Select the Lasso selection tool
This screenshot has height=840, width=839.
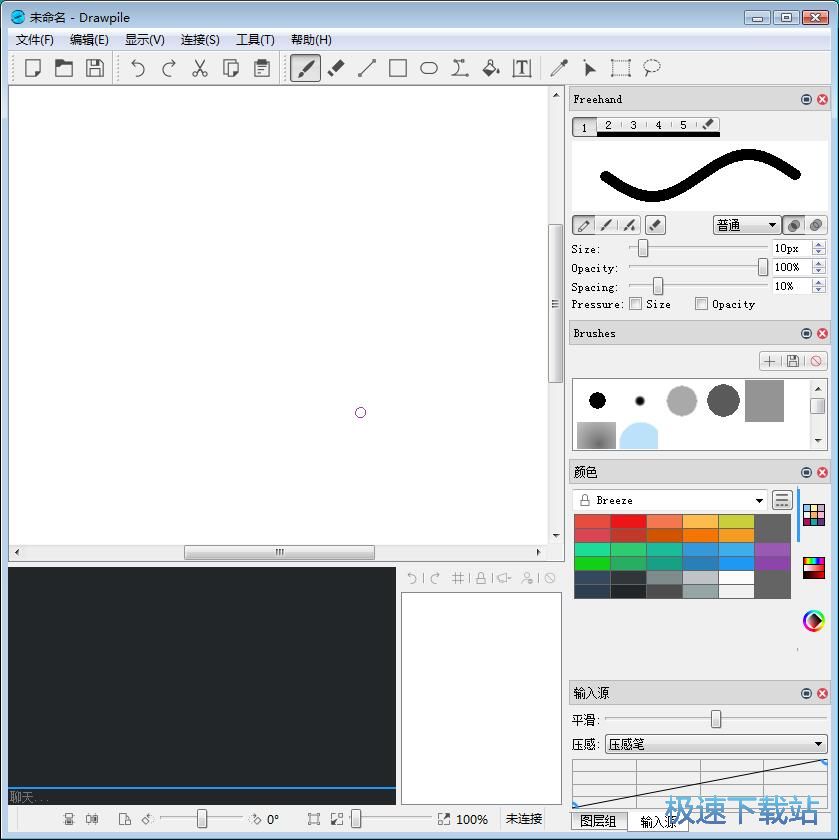point(650,68)
